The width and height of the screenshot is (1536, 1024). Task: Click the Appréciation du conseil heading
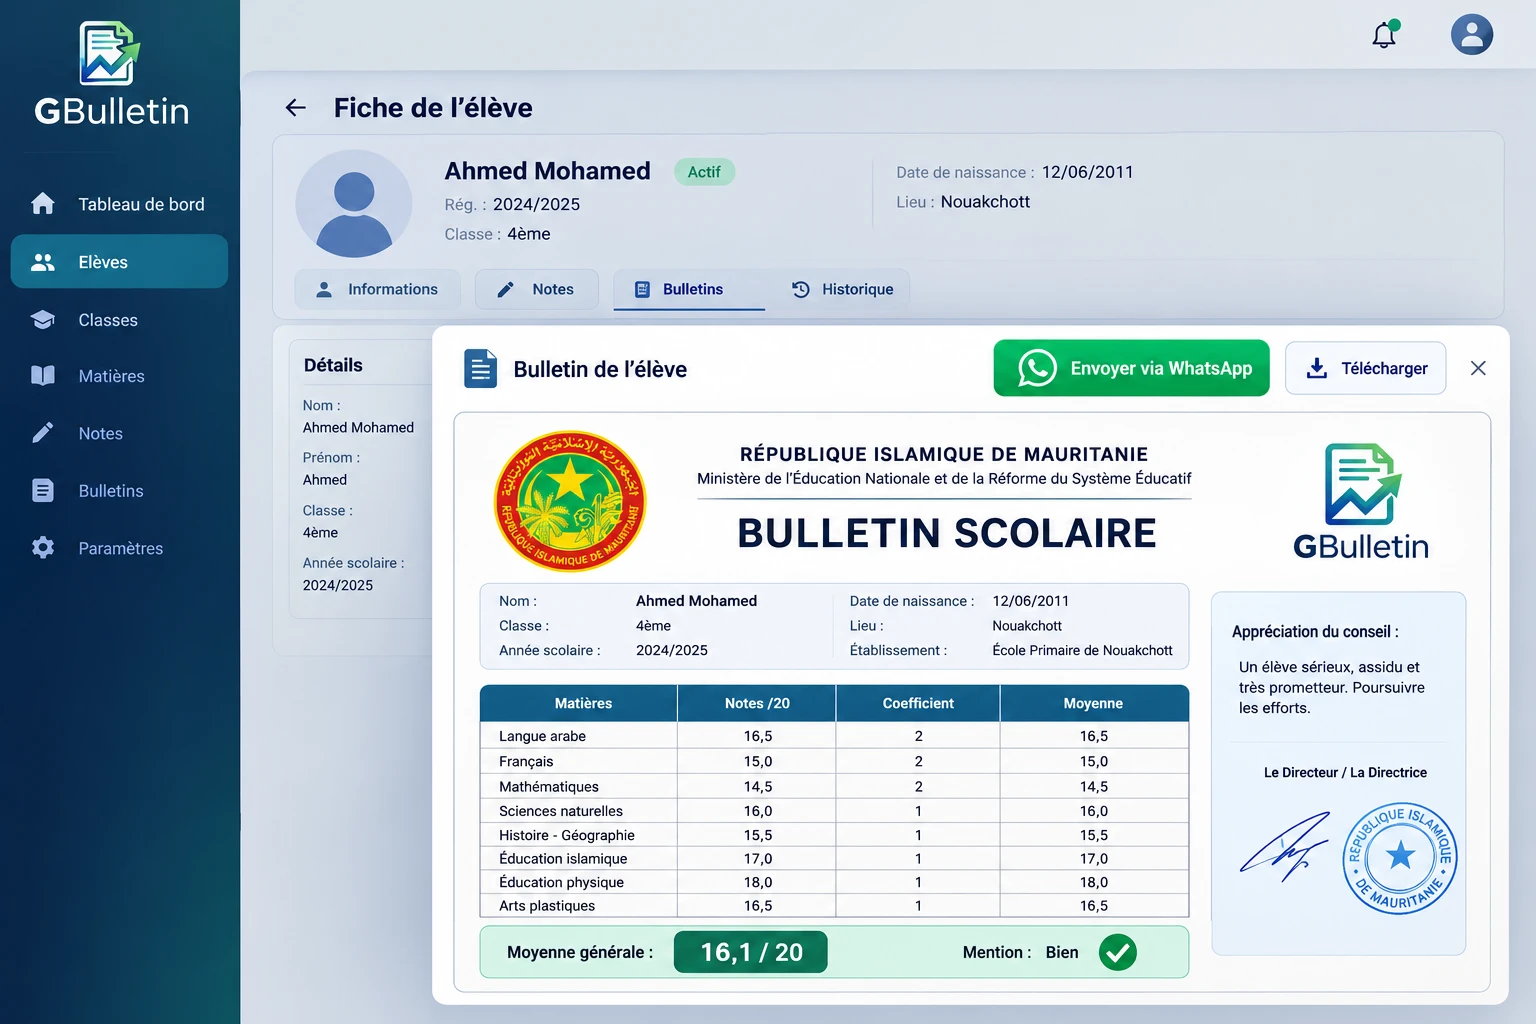(1315, 631)
